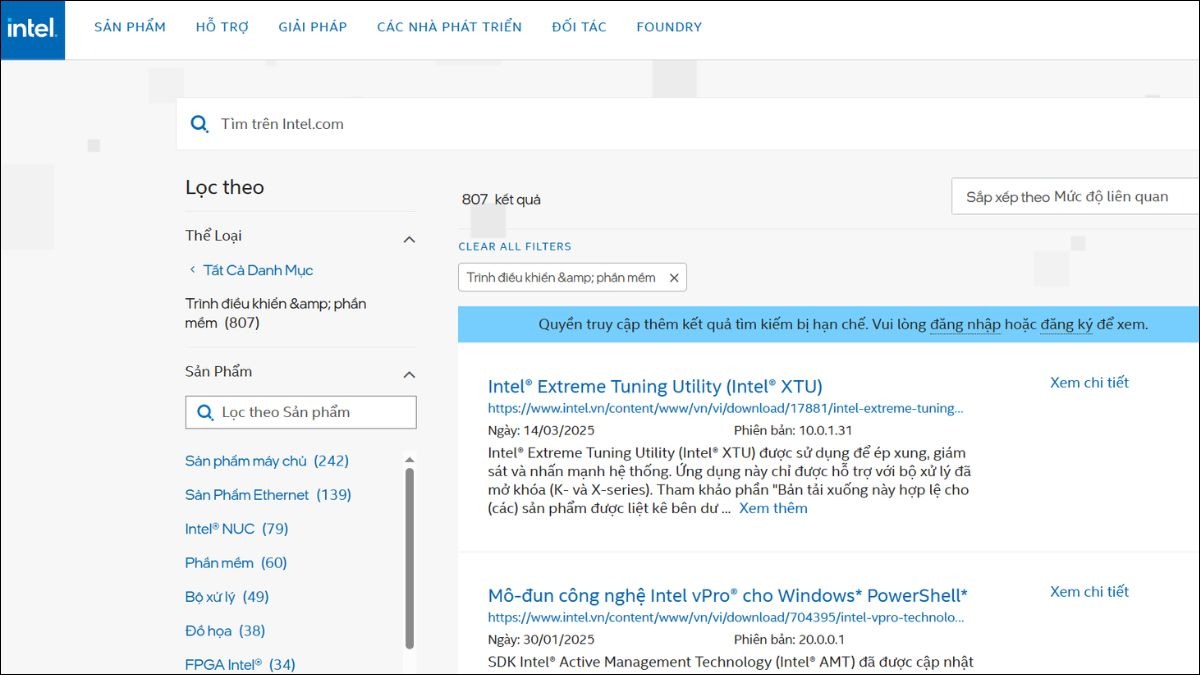This screenshot has width=1200, height=675.
Task: Click the product list scrollbar thumb
Action: pos(409,557)
